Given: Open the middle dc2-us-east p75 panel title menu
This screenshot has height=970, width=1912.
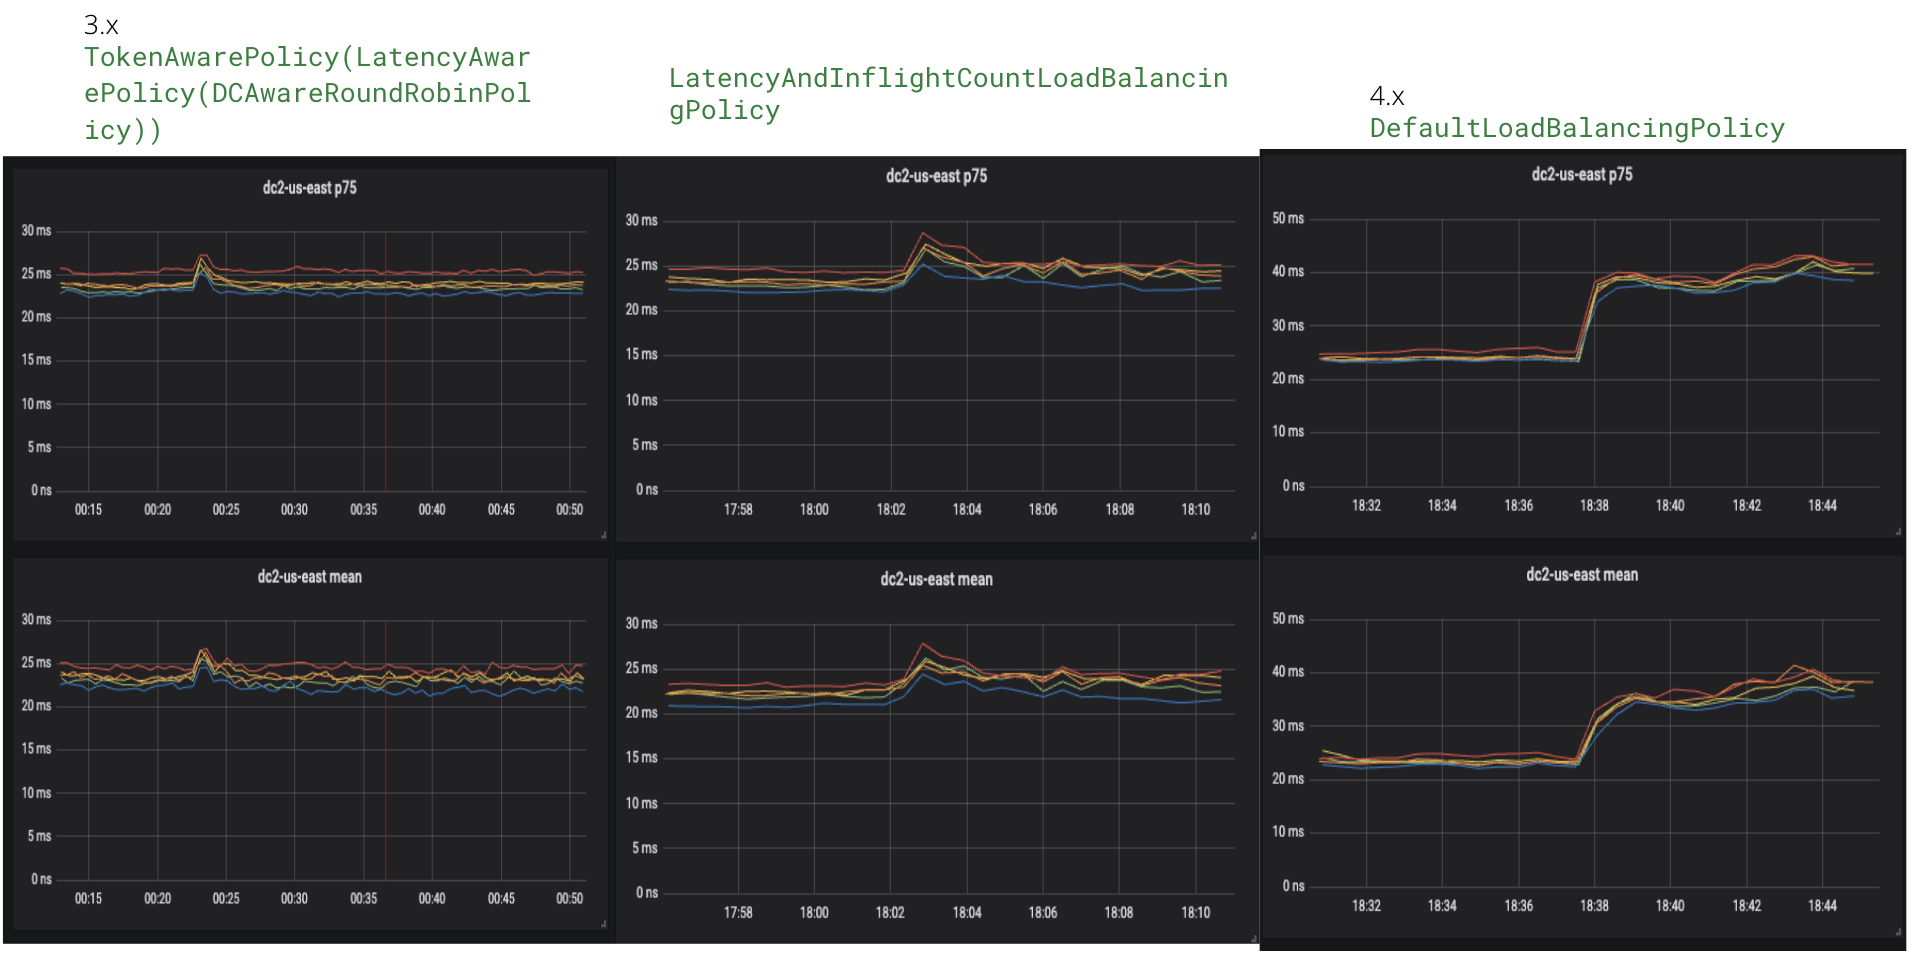Looking at the screenshot, I should click(x=935, y=175).
